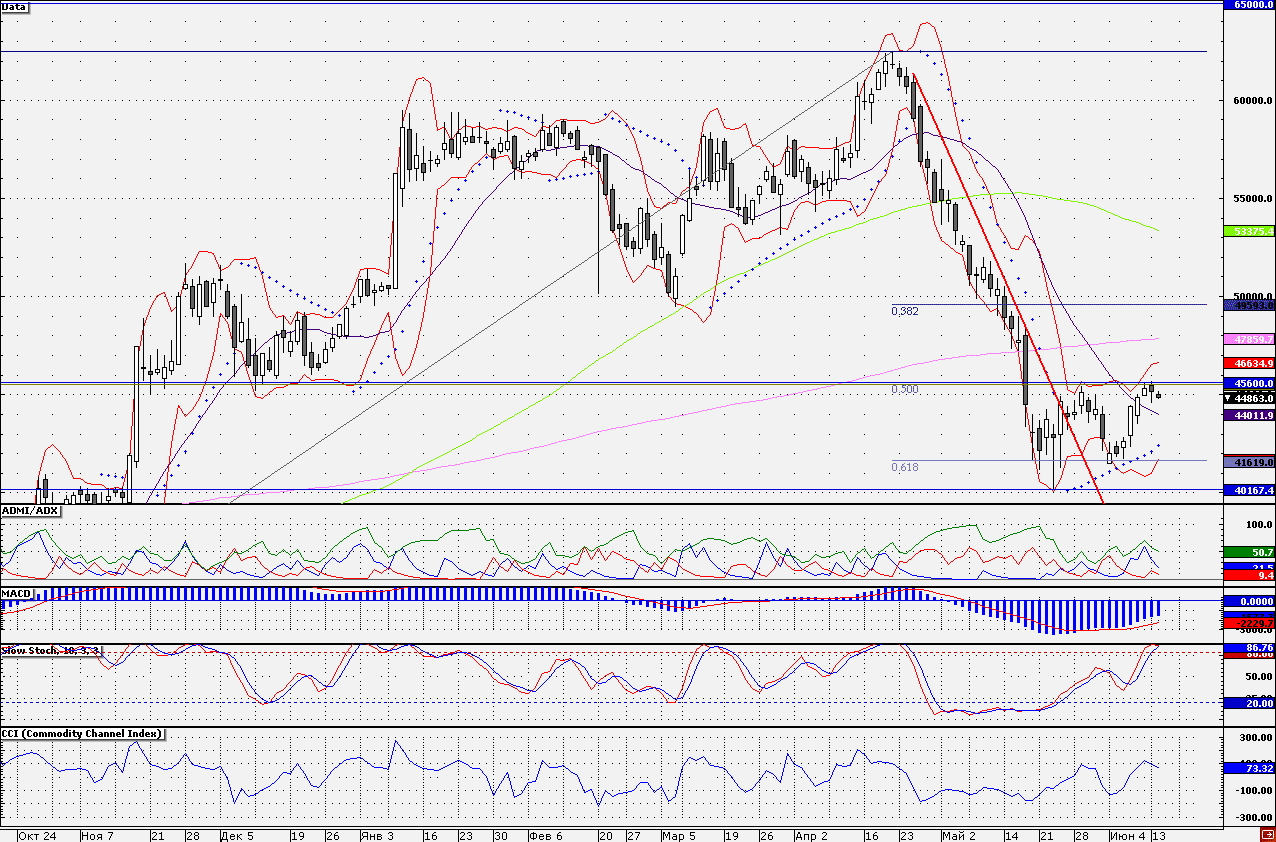
Task: Click the Июн 4 date on time axis
Action: pyautogui.click(x=1126, y=835)
